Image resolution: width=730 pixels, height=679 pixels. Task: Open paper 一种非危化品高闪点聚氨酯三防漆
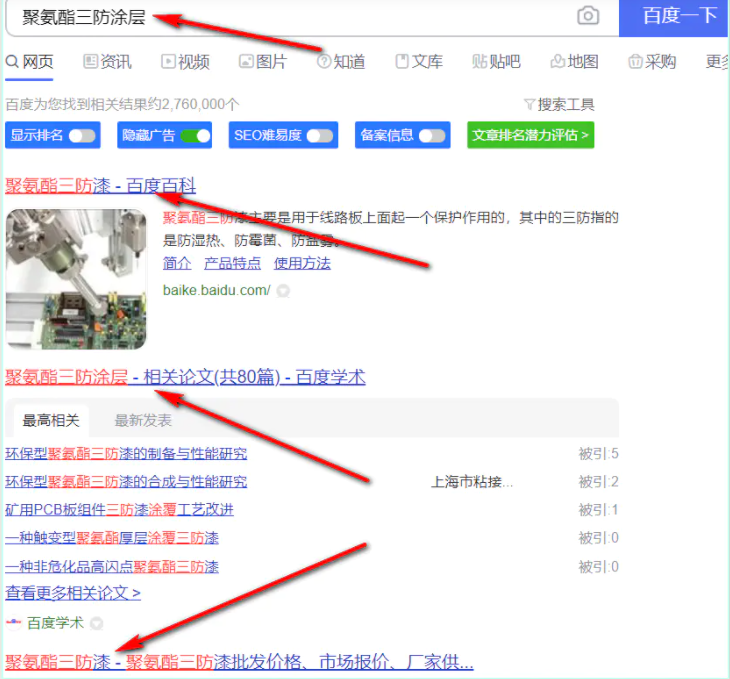pyautogui.click(x=112, y=567)
